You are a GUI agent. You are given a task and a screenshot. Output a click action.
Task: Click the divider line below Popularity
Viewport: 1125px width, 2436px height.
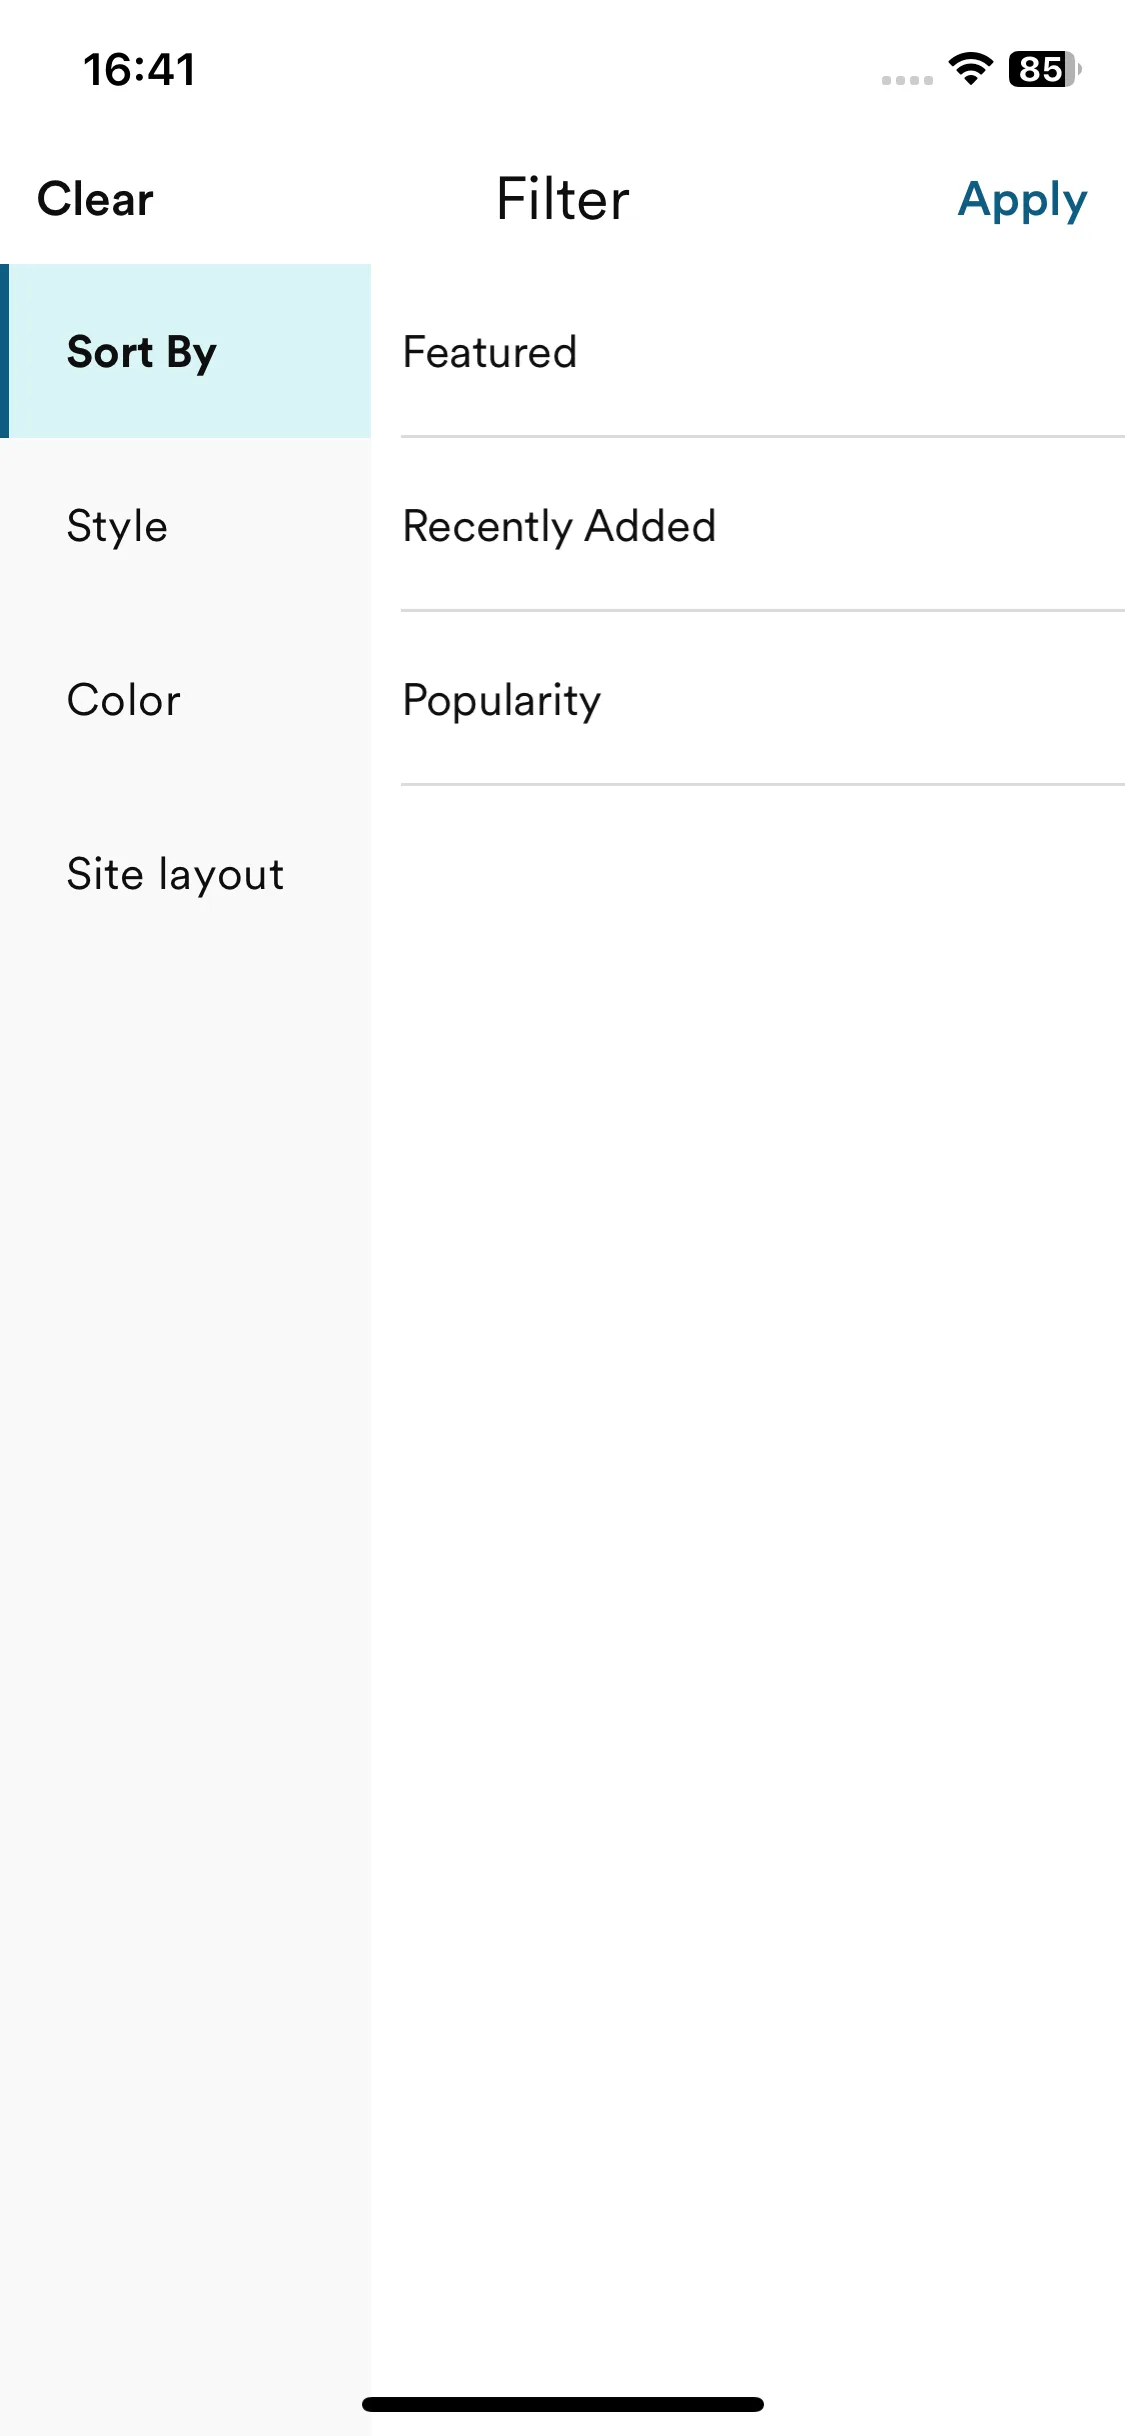(x=763, y=785)
